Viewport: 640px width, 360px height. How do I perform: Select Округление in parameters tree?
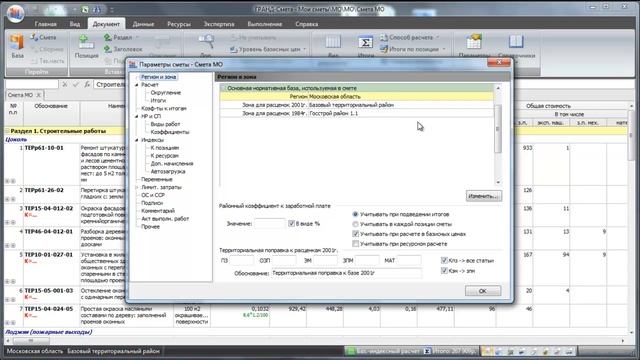coord(166,93)
